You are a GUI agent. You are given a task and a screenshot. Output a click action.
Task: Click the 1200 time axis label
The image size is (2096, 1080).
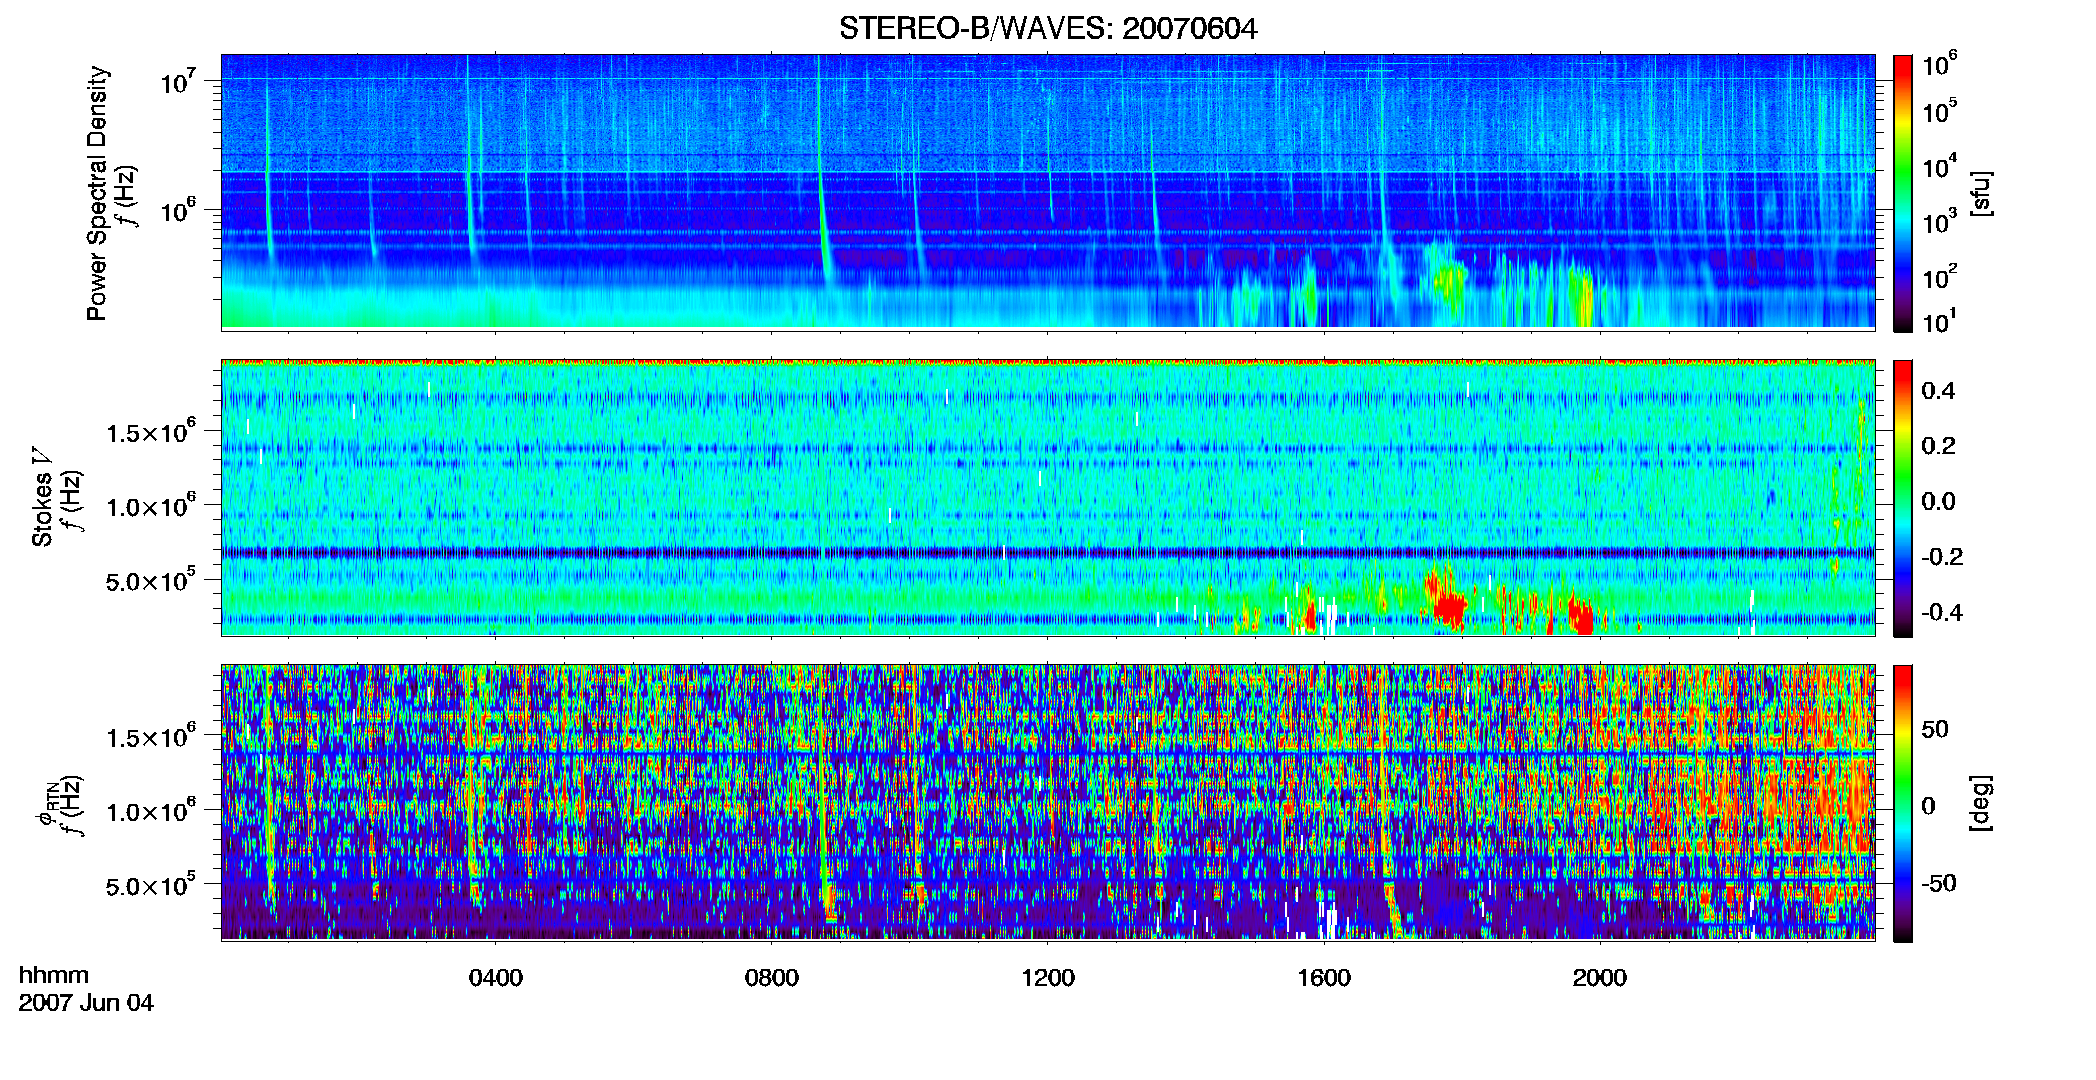pos(1048,977)
